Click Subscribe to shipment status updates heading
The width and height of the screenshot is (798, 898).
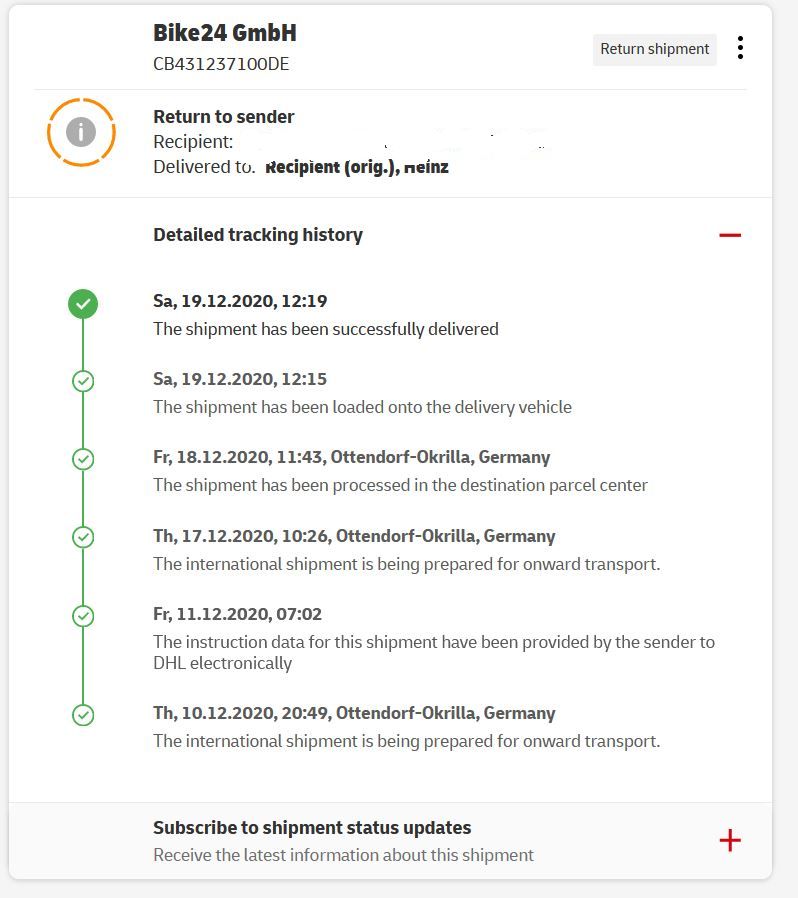point(312,828)
